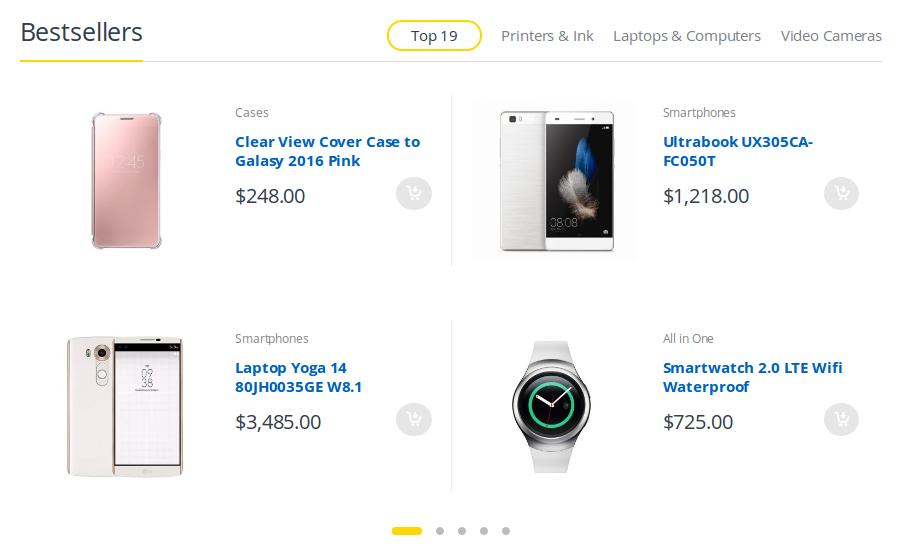Open Laptops & Computers tab
919x557 pixels.
[x=687, y=36]
